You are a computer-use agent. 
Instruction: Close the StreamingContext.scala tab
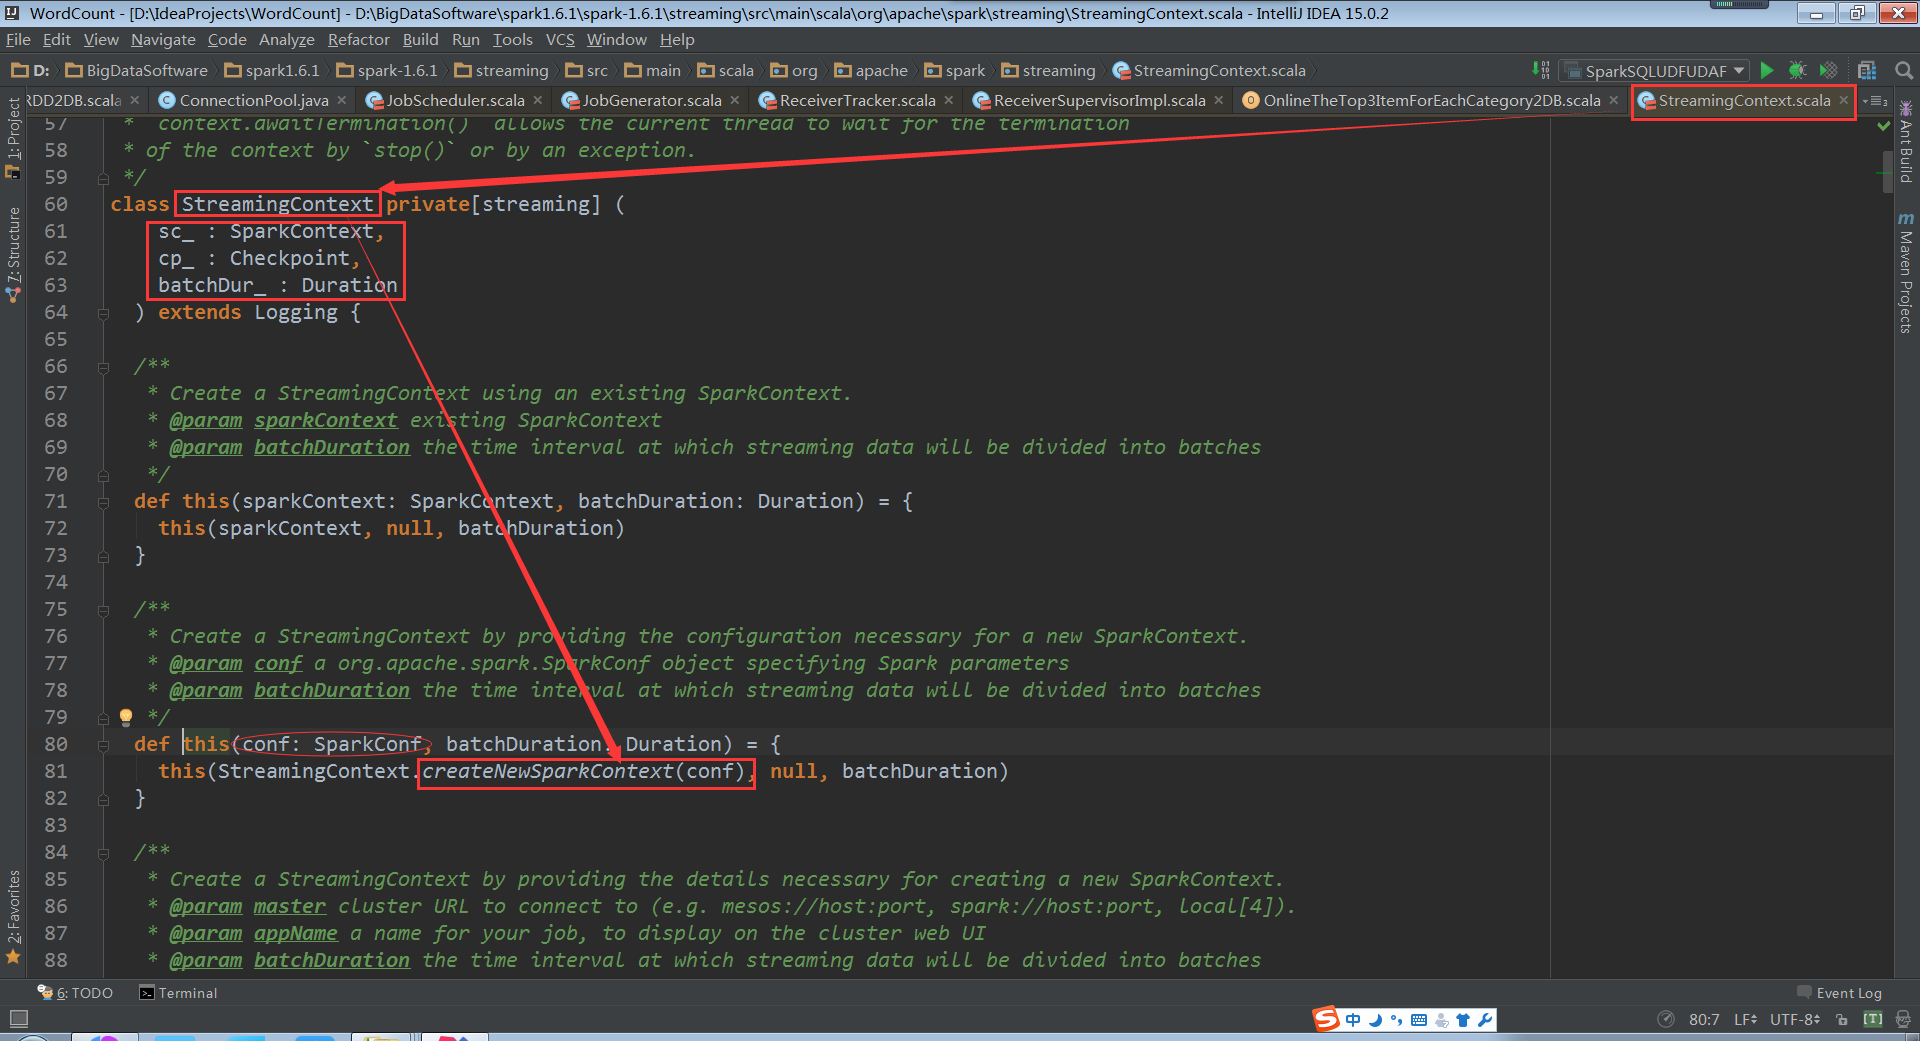[x=1843, y=100]
